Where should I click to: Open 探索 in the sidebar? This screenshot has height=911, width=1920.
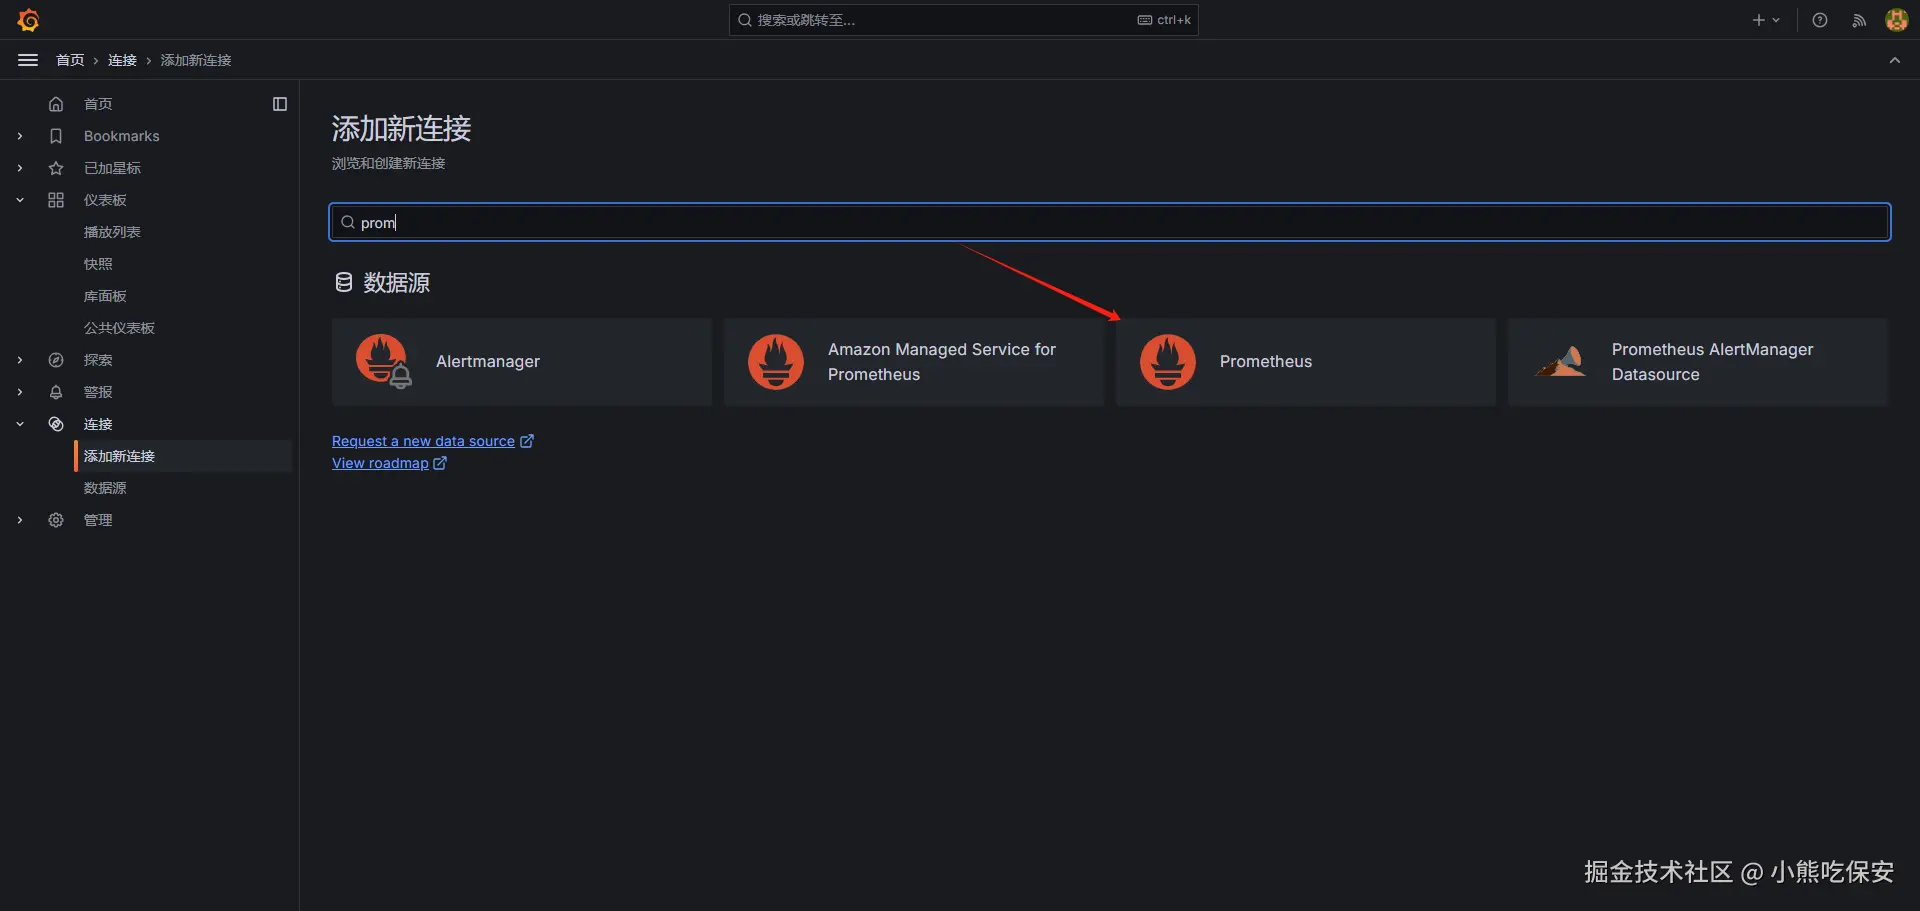(98, 360)
